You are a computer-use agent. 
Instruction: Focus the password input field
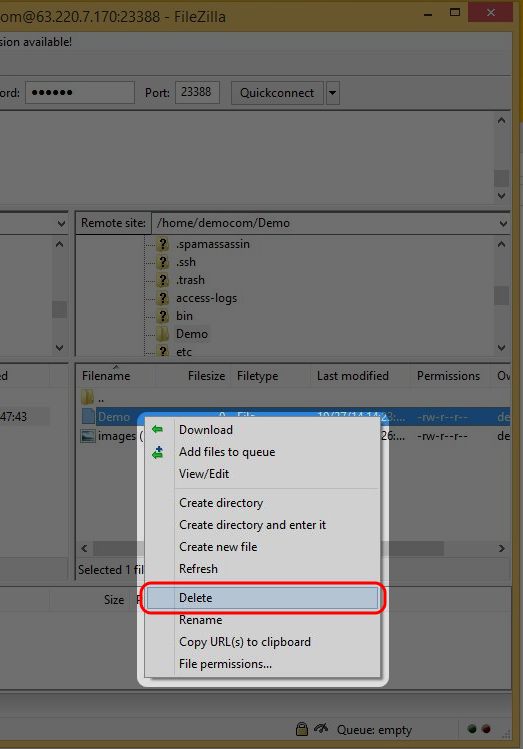point(80,92)
